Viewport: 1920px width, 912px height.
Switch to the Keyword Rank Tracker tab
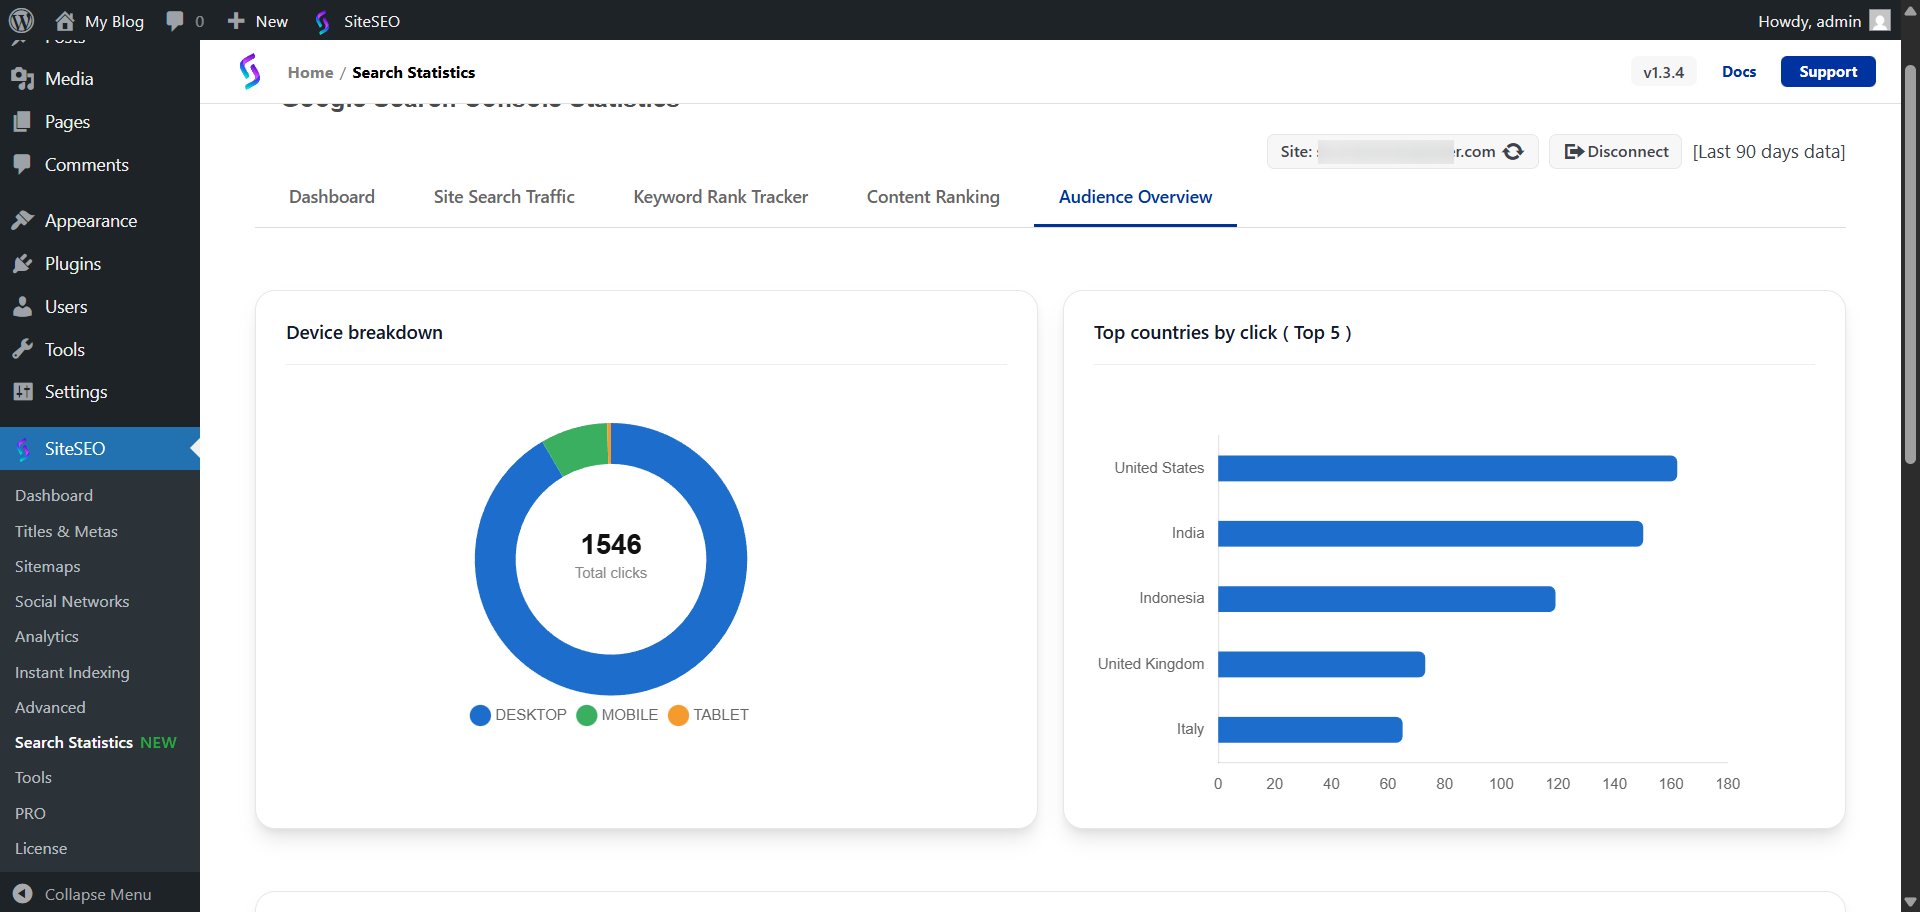(719, 197)
